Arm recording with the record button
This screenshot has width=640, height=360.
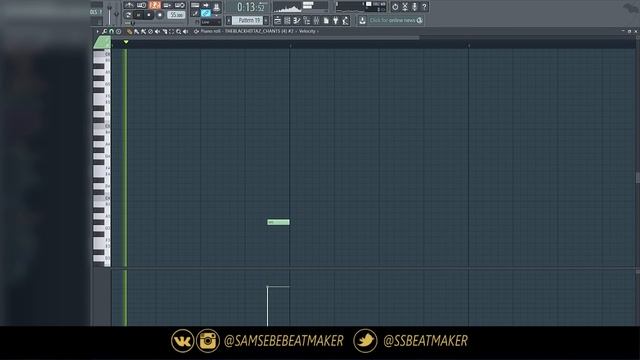click(160, 15)
